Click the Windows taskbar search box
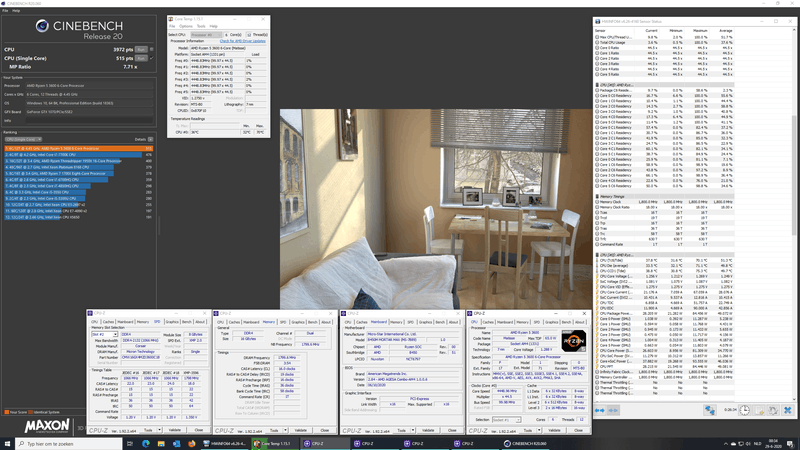Viewport: 800px width, 450px height. (x=68, y=443)
